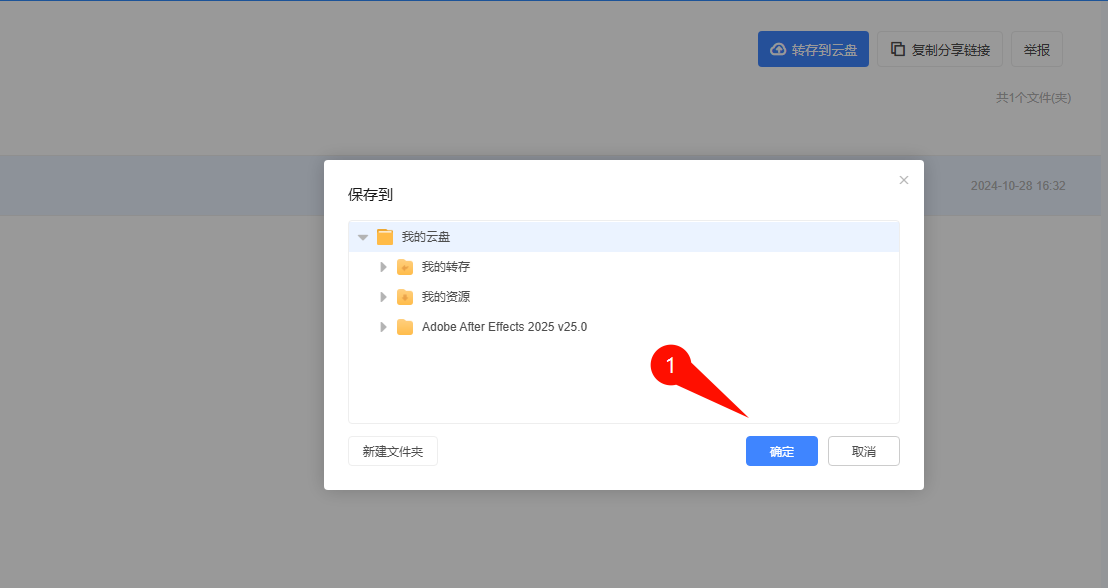Expand the 我的资源 folder arrow
The width and height of the screenshot is (1108, 588).
coord(383,297)
